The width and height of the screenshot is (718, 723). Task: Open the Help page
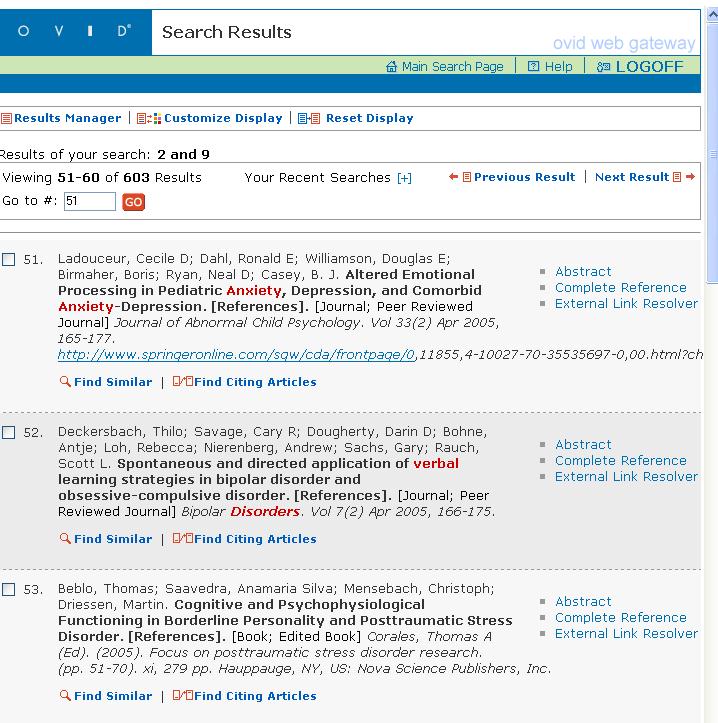coord(558,67)
